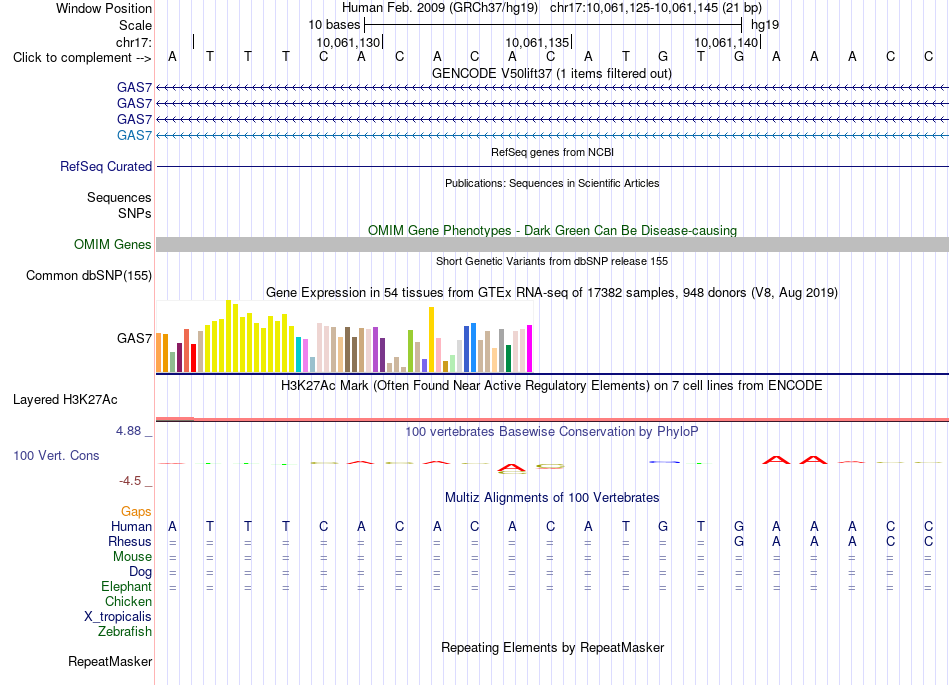Click the 10,061,140 ruler coordinate
The height and width of the screenshot is (685, 950).
point(726,42)
